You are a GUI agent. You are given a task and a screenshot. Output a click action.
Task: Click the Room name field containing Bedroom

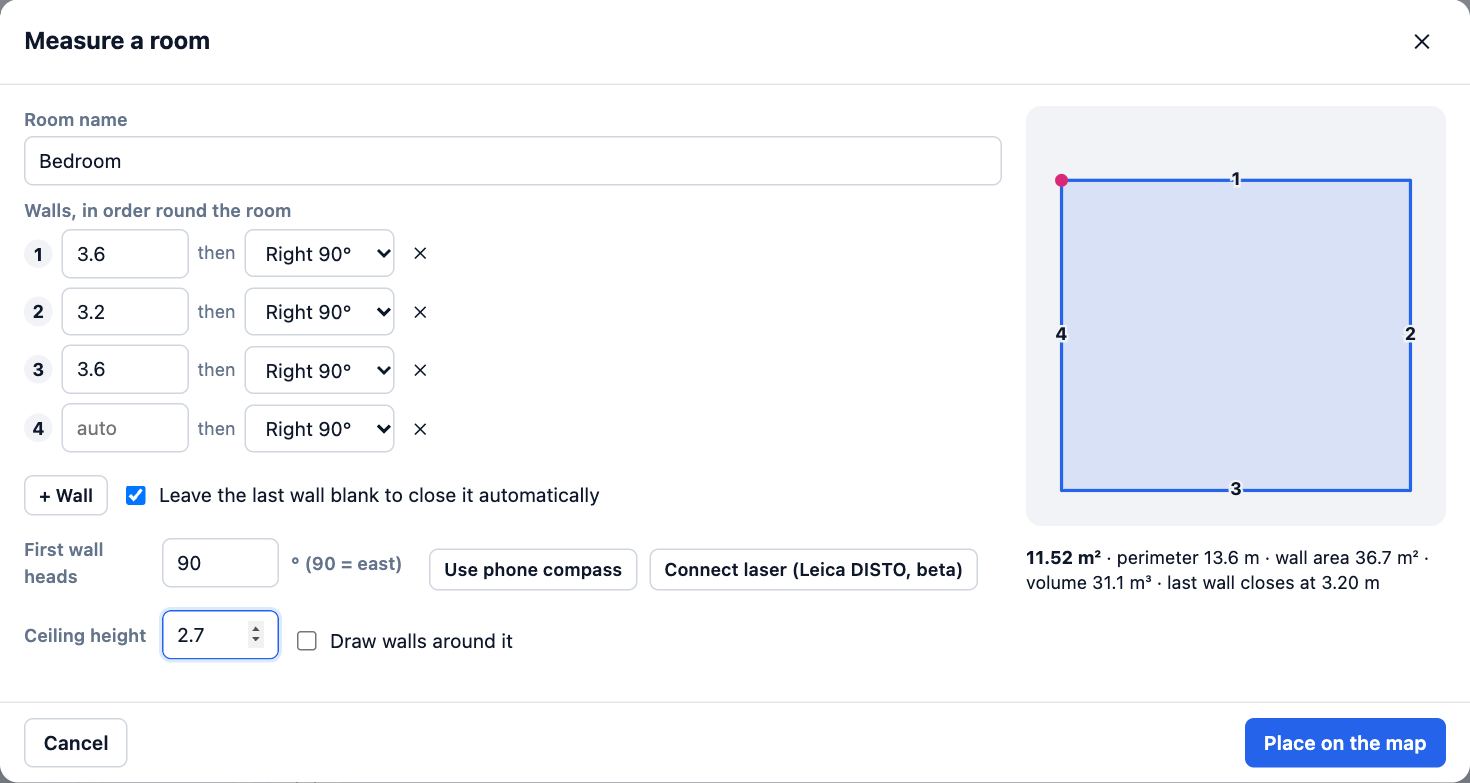click(513, 161)
